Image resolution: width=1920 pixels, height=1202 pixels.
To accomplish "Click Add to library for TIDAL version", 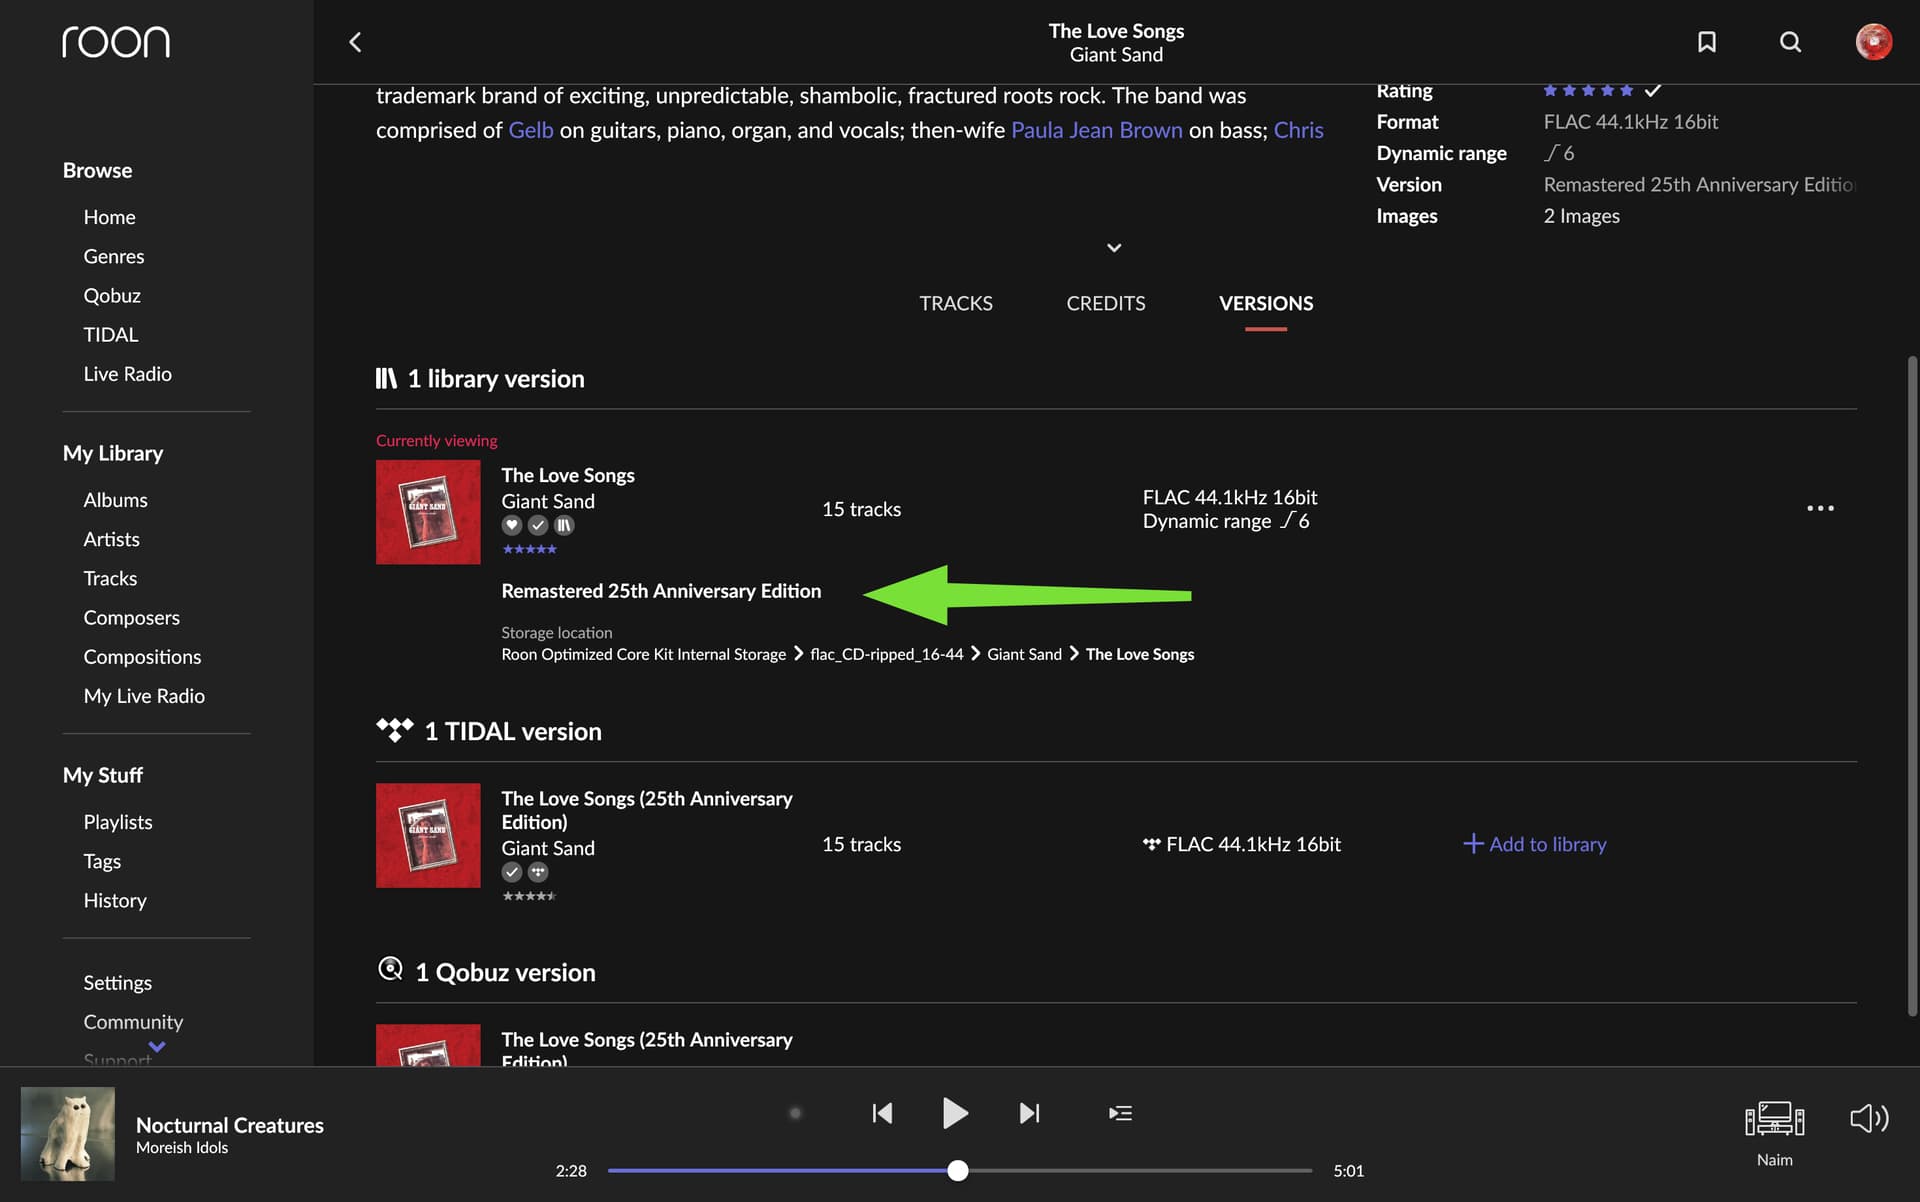I will pos(1535,844).
